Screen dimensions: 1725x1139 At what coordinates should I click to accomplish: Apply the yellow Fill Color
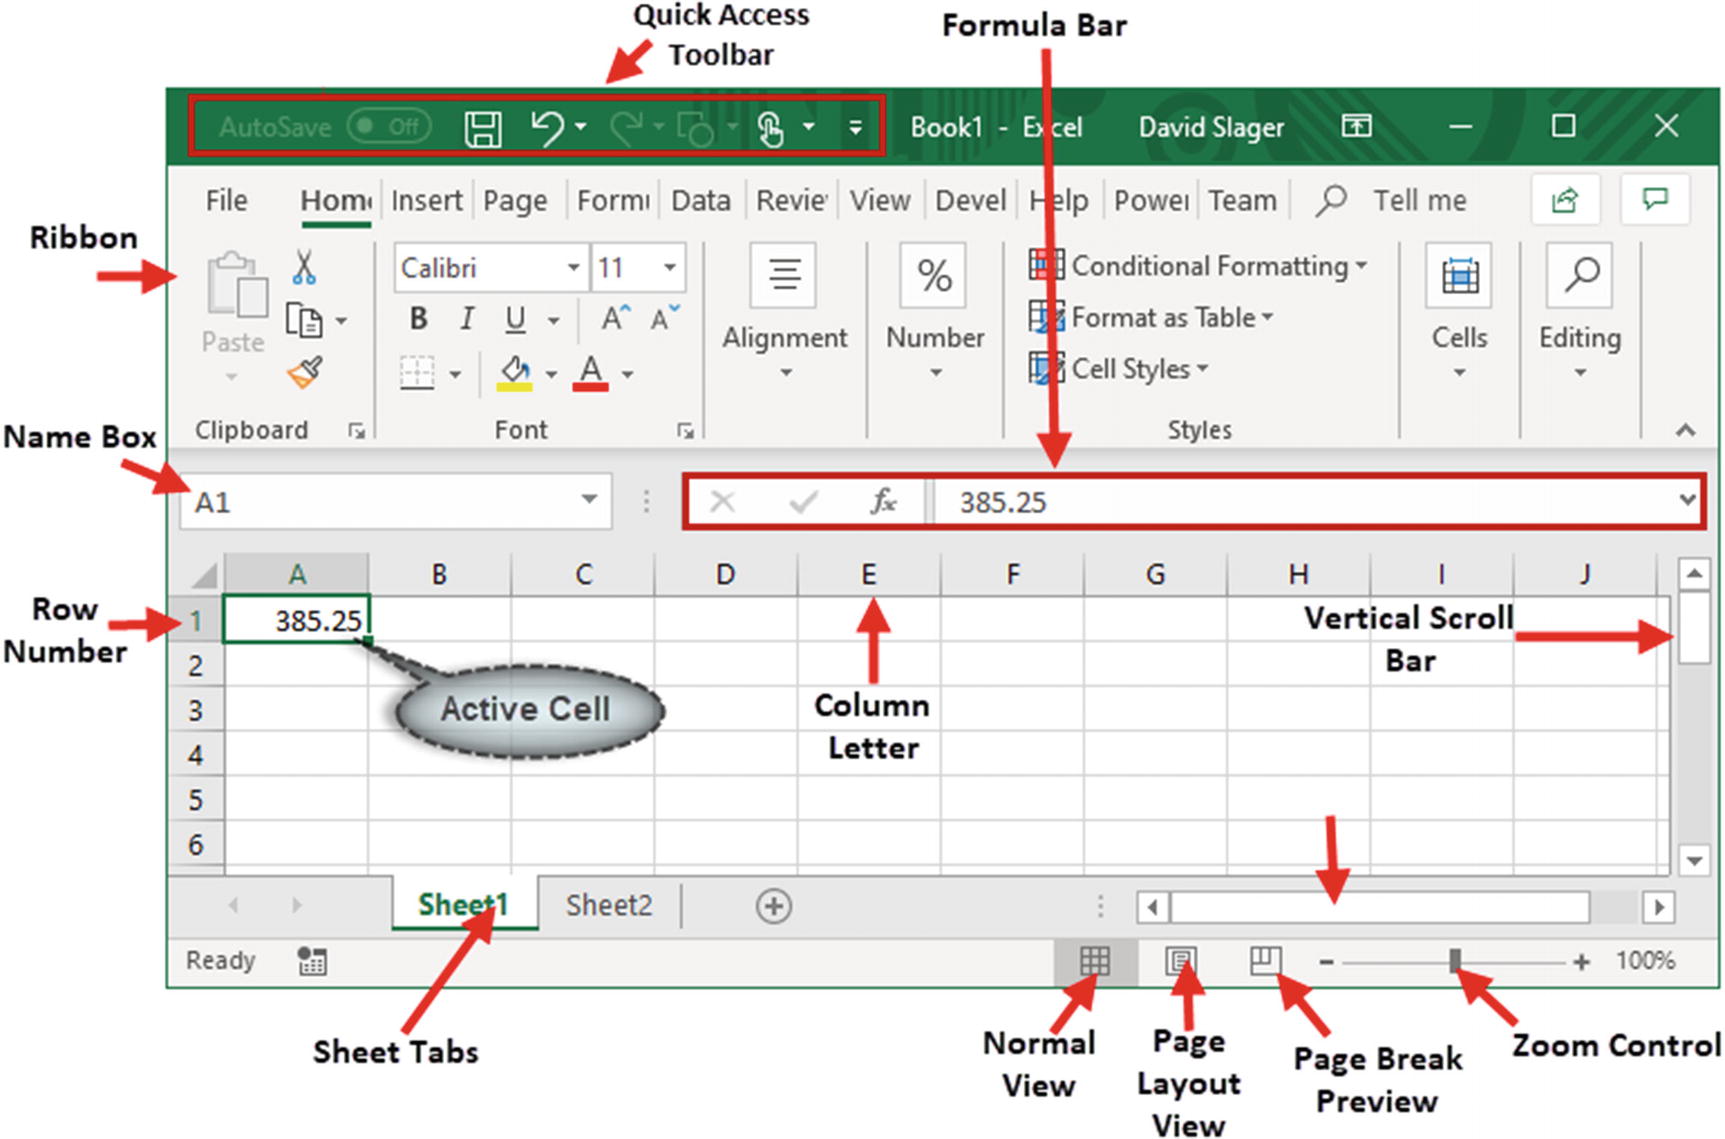click(x=515, y=373)
